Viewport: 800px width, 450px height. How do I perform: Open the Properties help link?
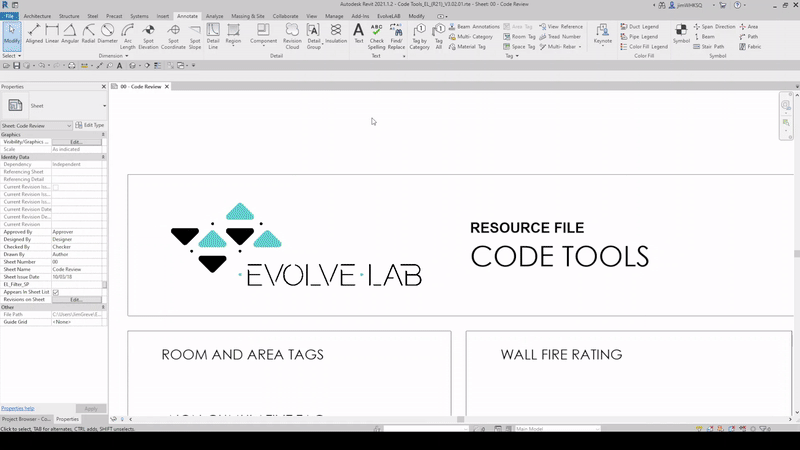coord(18,408)
